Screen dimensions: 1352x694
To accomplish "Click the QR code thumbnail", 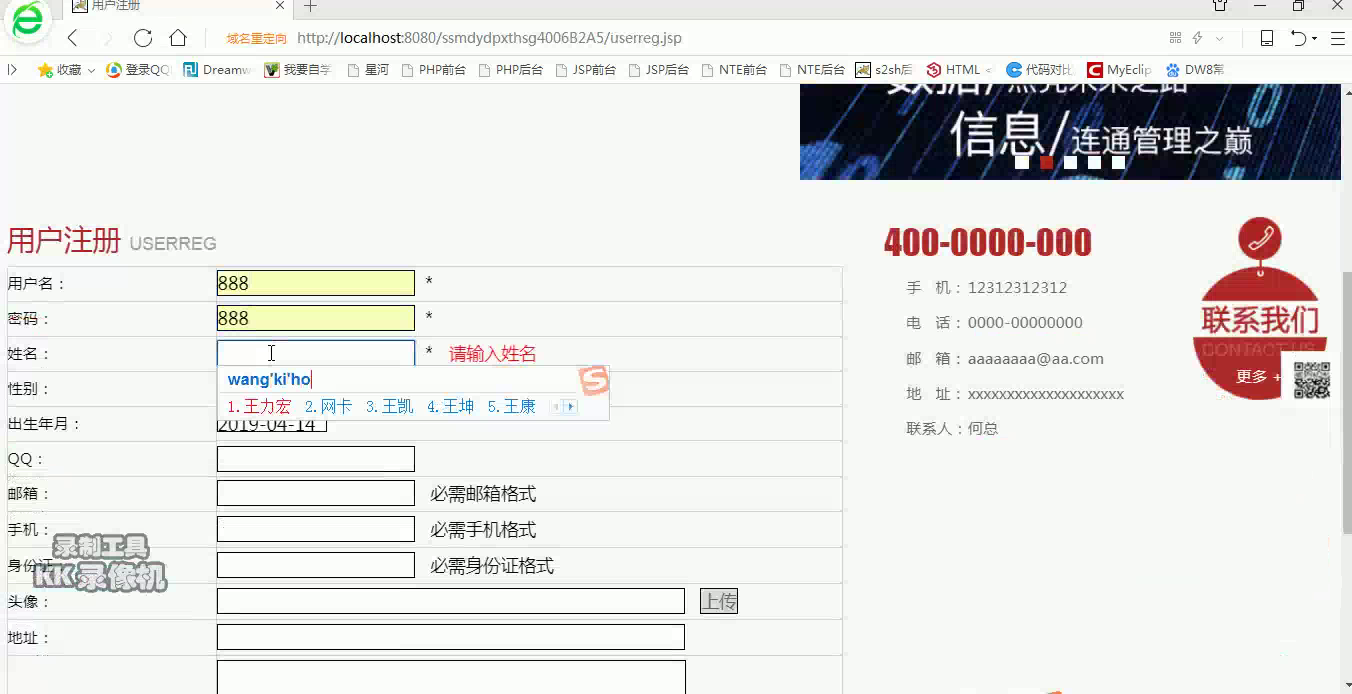I will 1312,380.
